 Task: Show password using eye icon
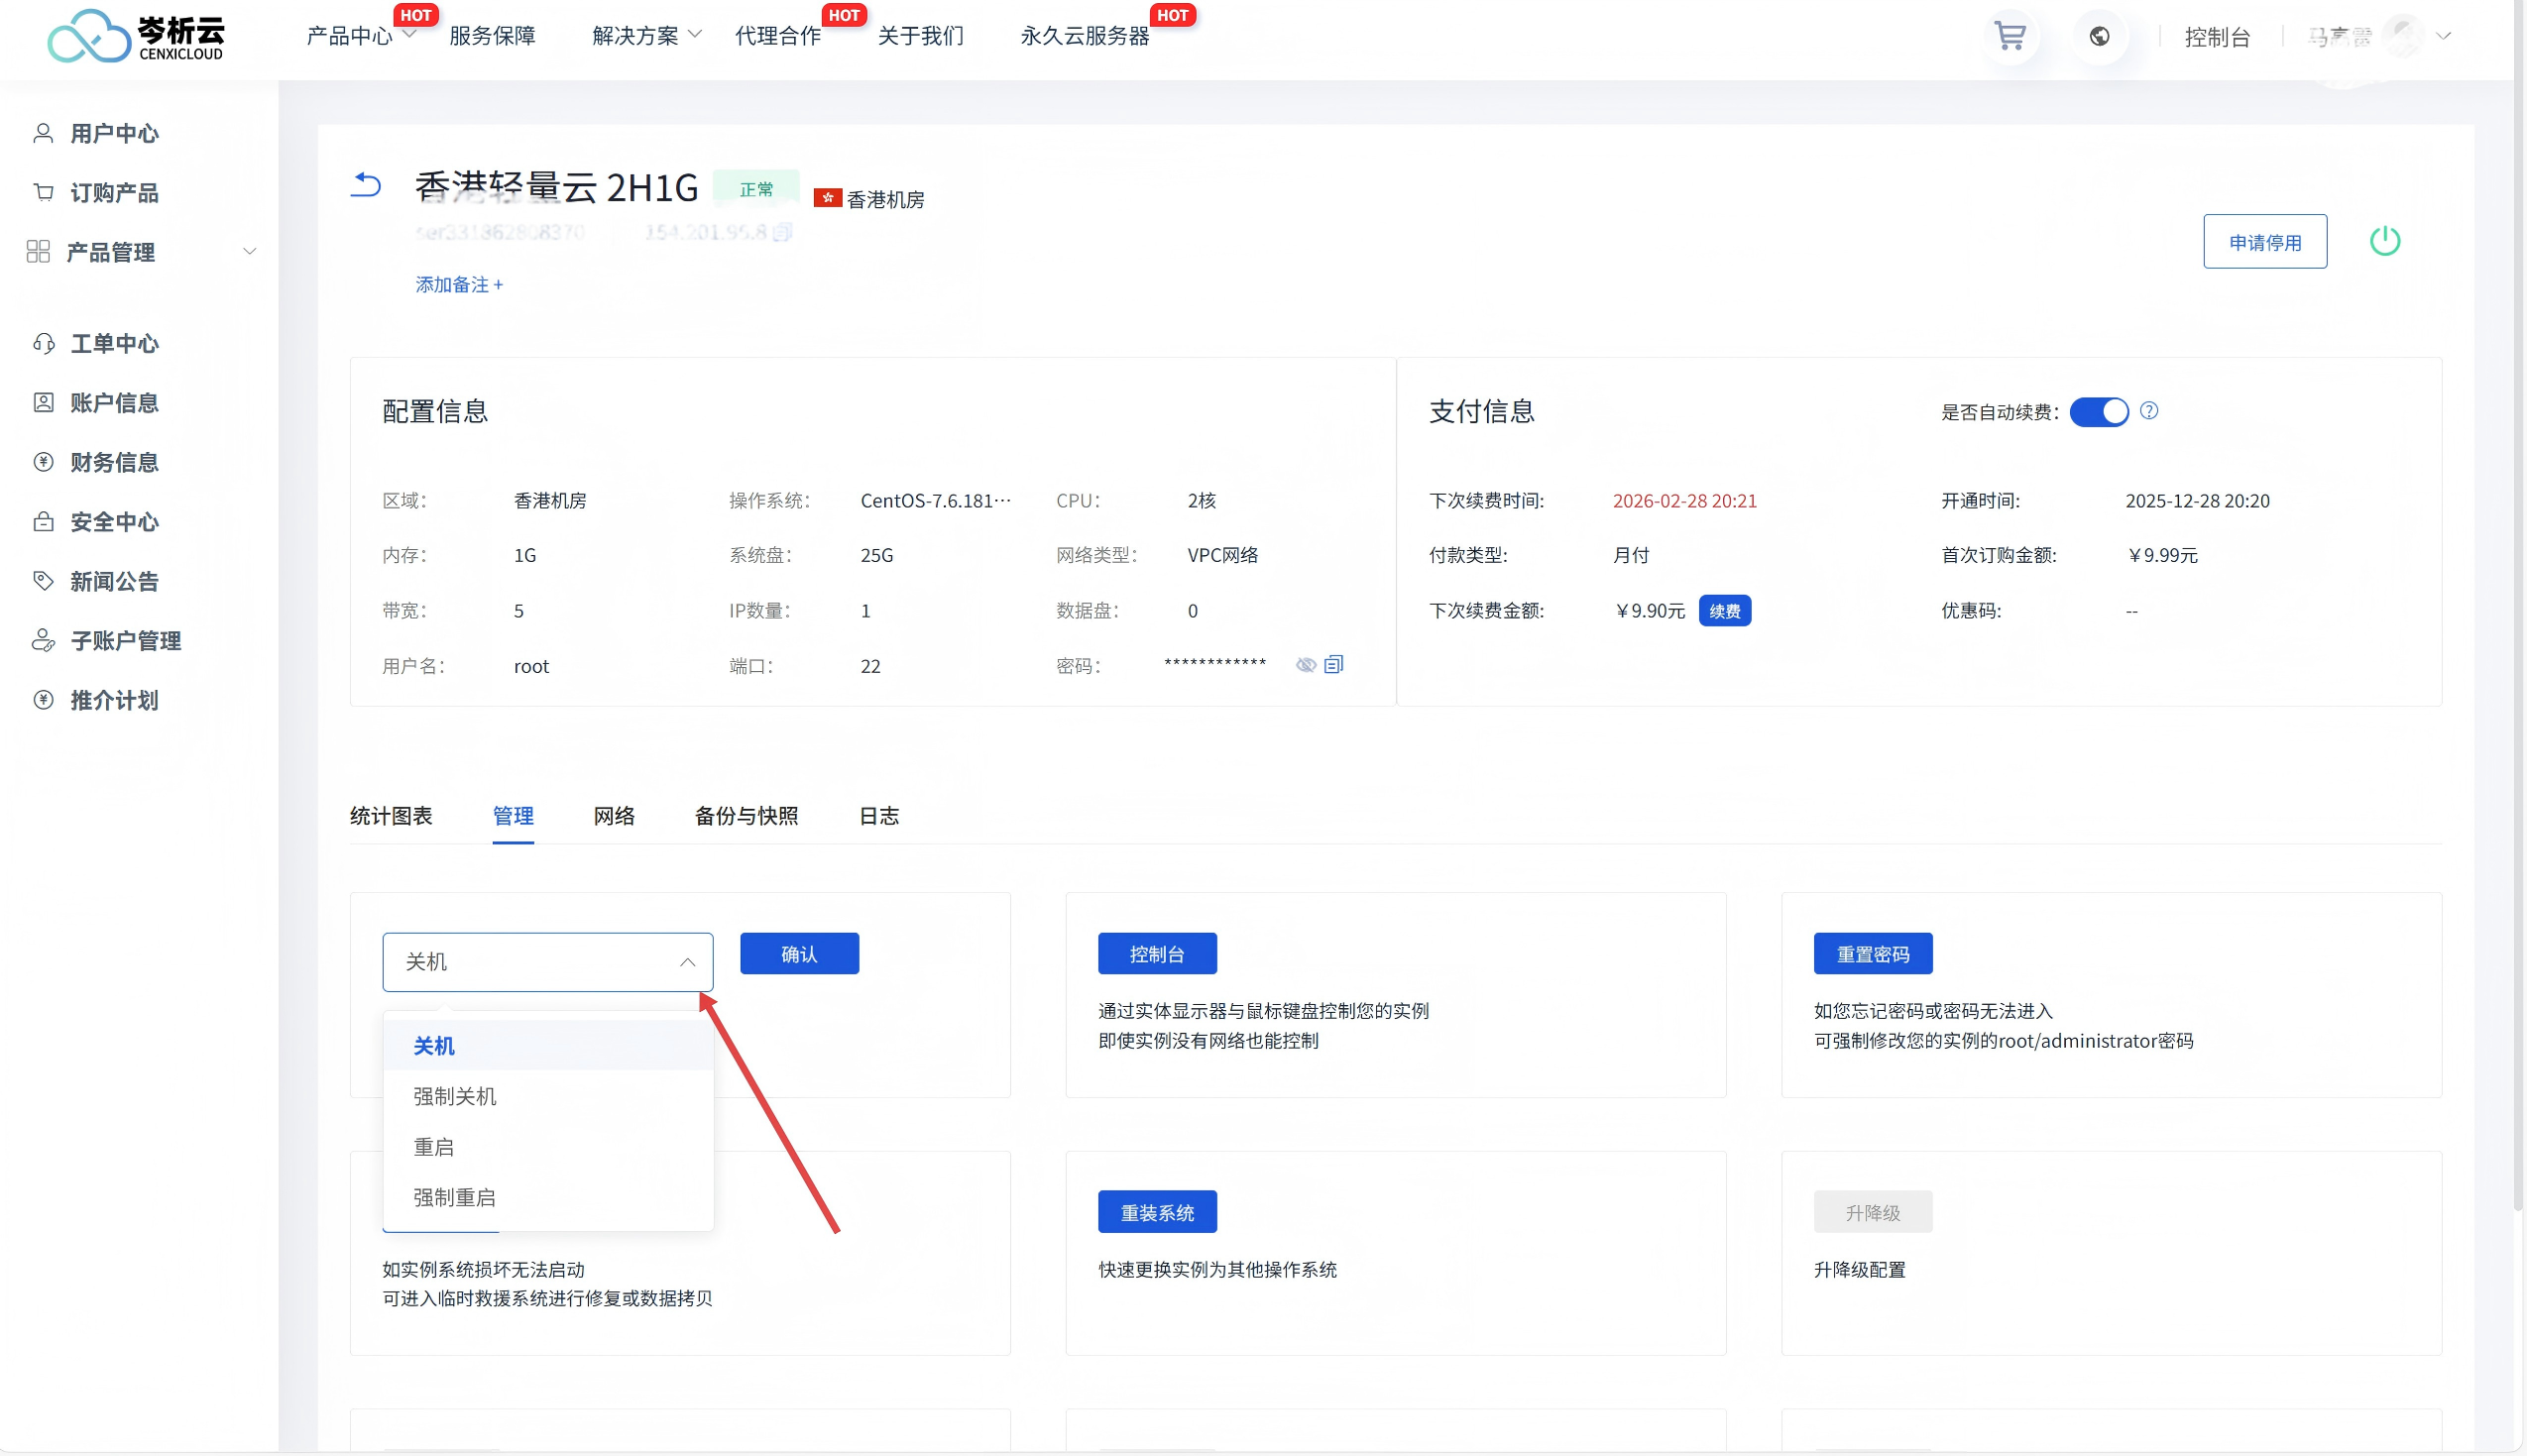[x=1305, y=665]
